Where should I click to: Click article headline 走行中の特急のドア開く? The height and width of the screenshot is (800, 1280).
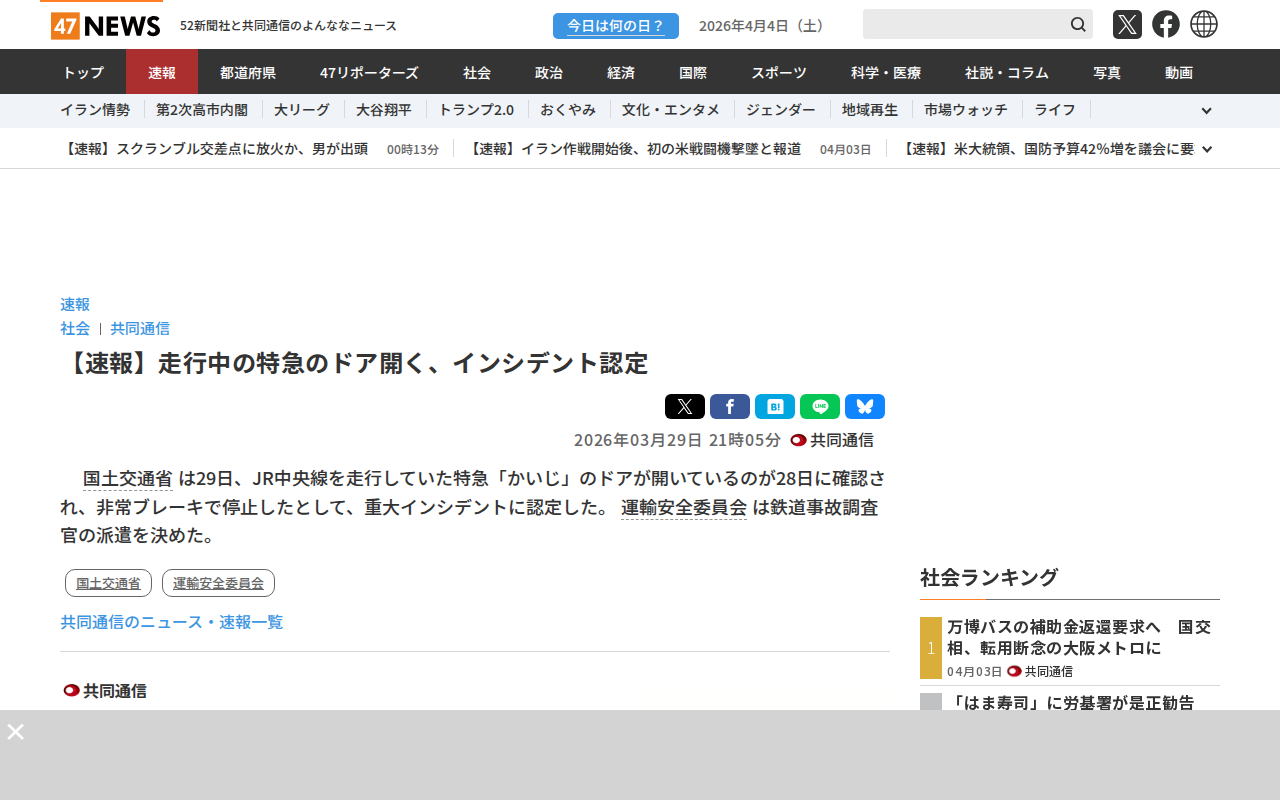pyautogui.click(x=354, y=363)
